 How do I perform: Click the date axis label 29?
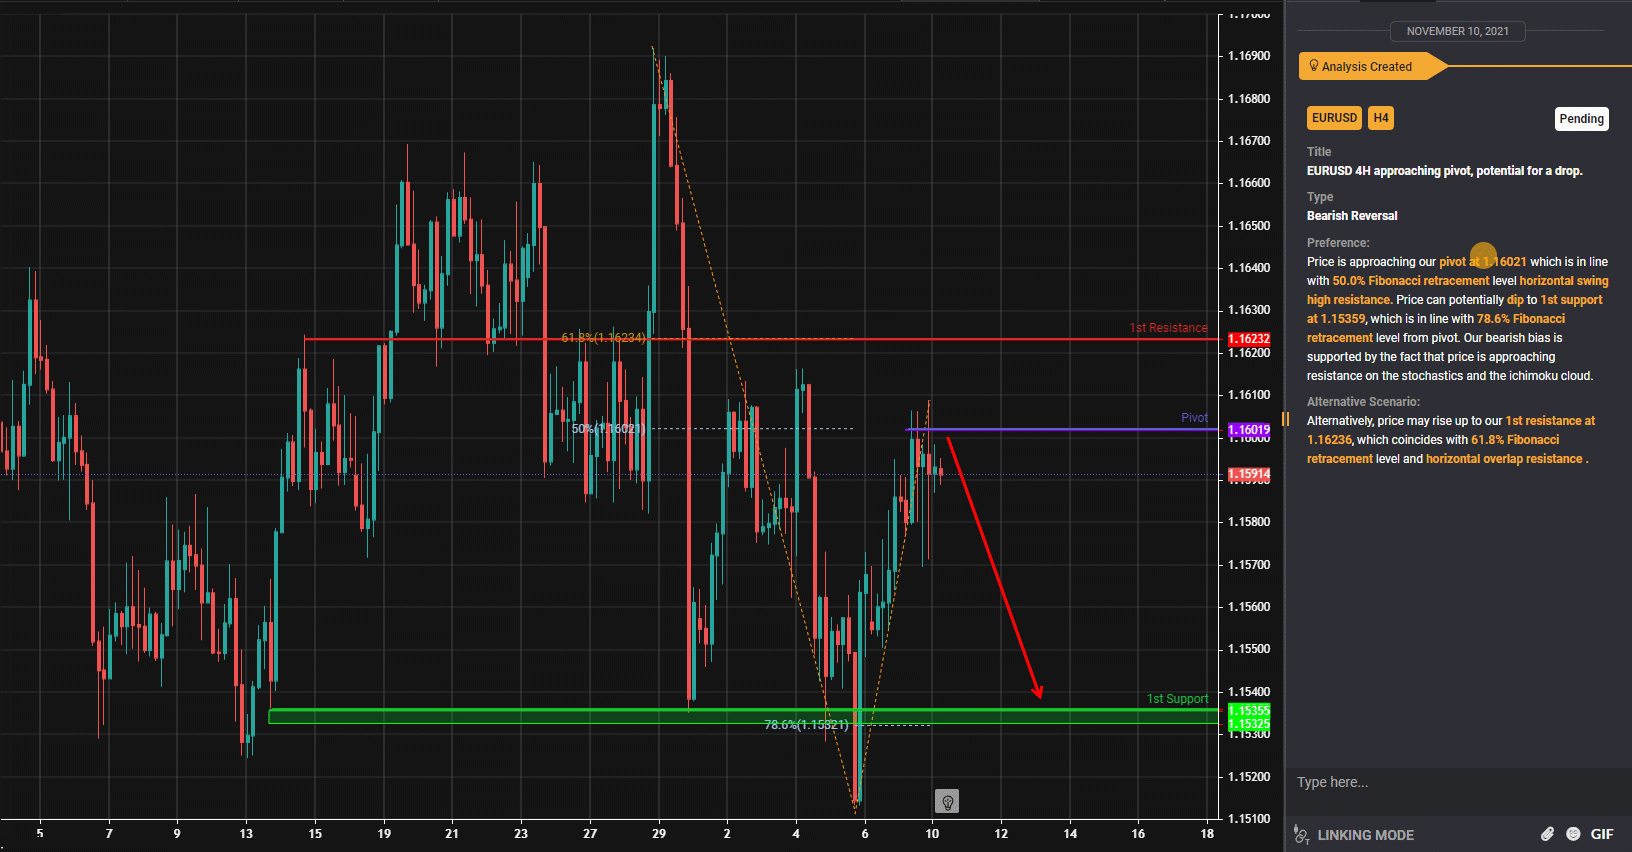point(659,833)
